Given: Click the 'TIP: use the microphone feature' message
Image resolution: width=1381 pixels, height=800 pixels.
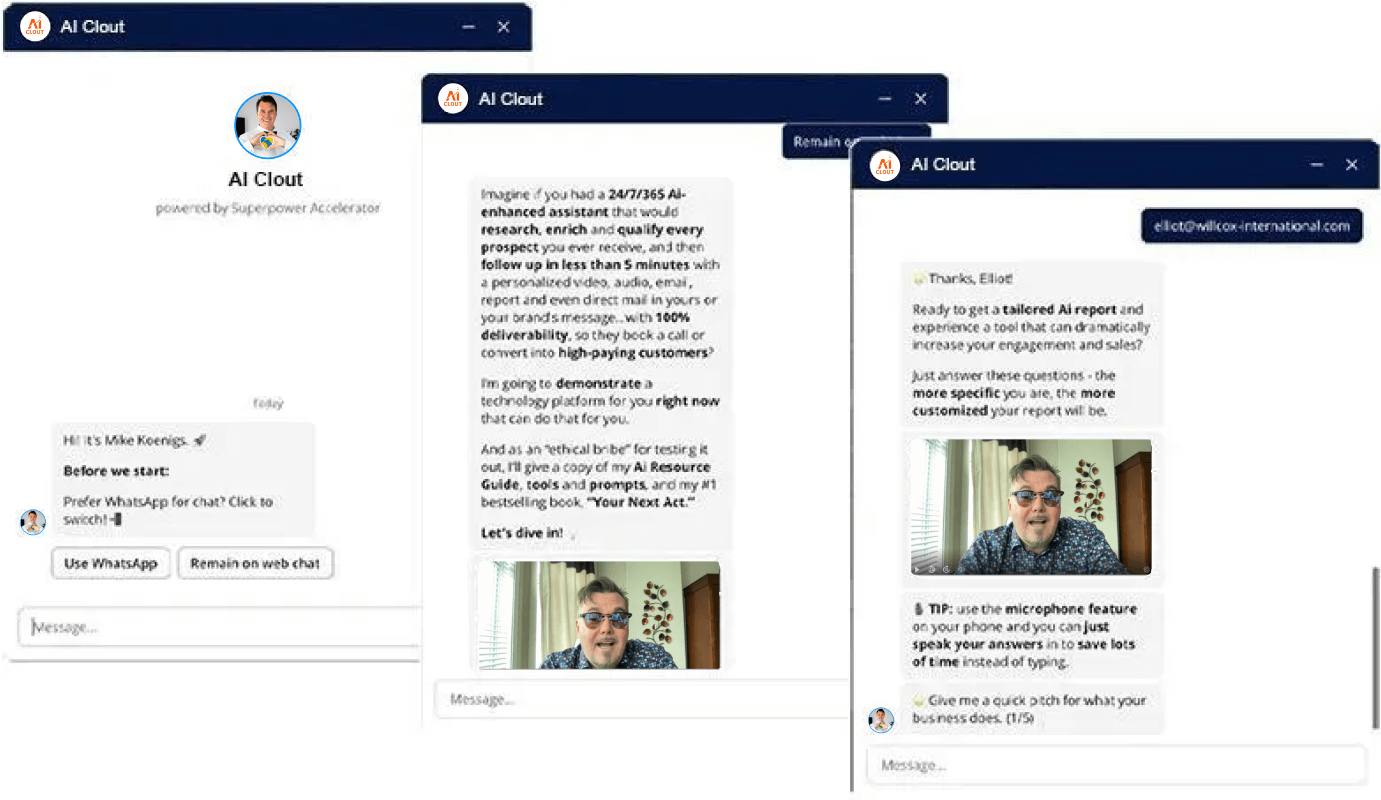Looking at the screenshot, I should 1025,635.
